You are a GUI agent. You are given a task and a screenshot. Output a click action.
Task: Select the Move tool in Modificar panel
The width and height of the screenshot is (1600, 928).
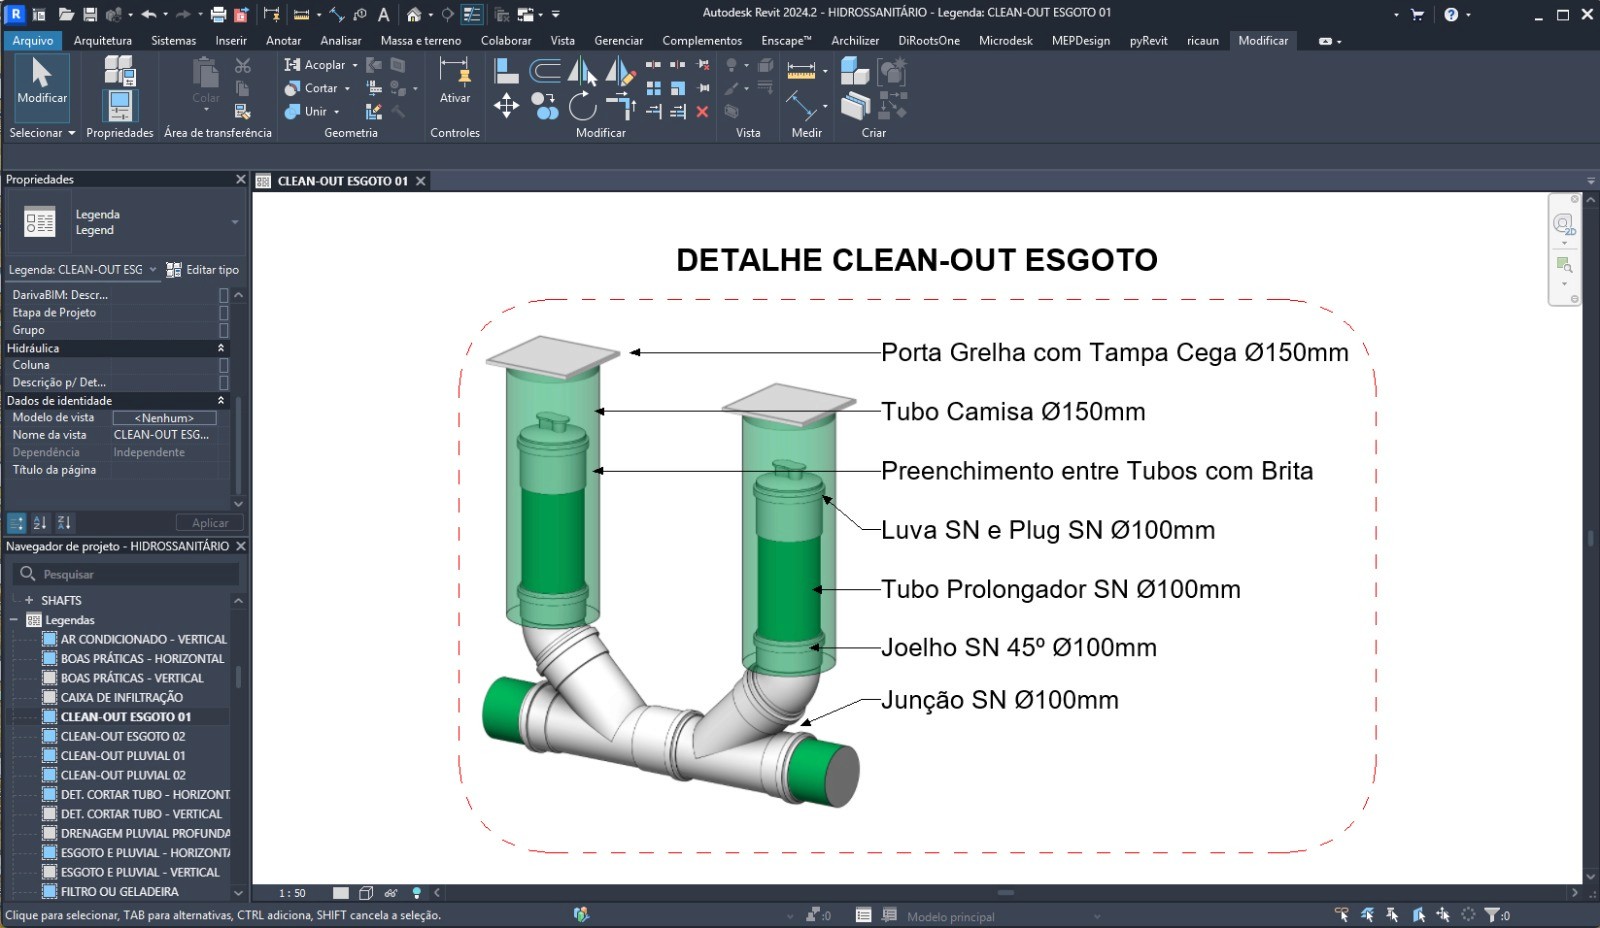point(506,105)
